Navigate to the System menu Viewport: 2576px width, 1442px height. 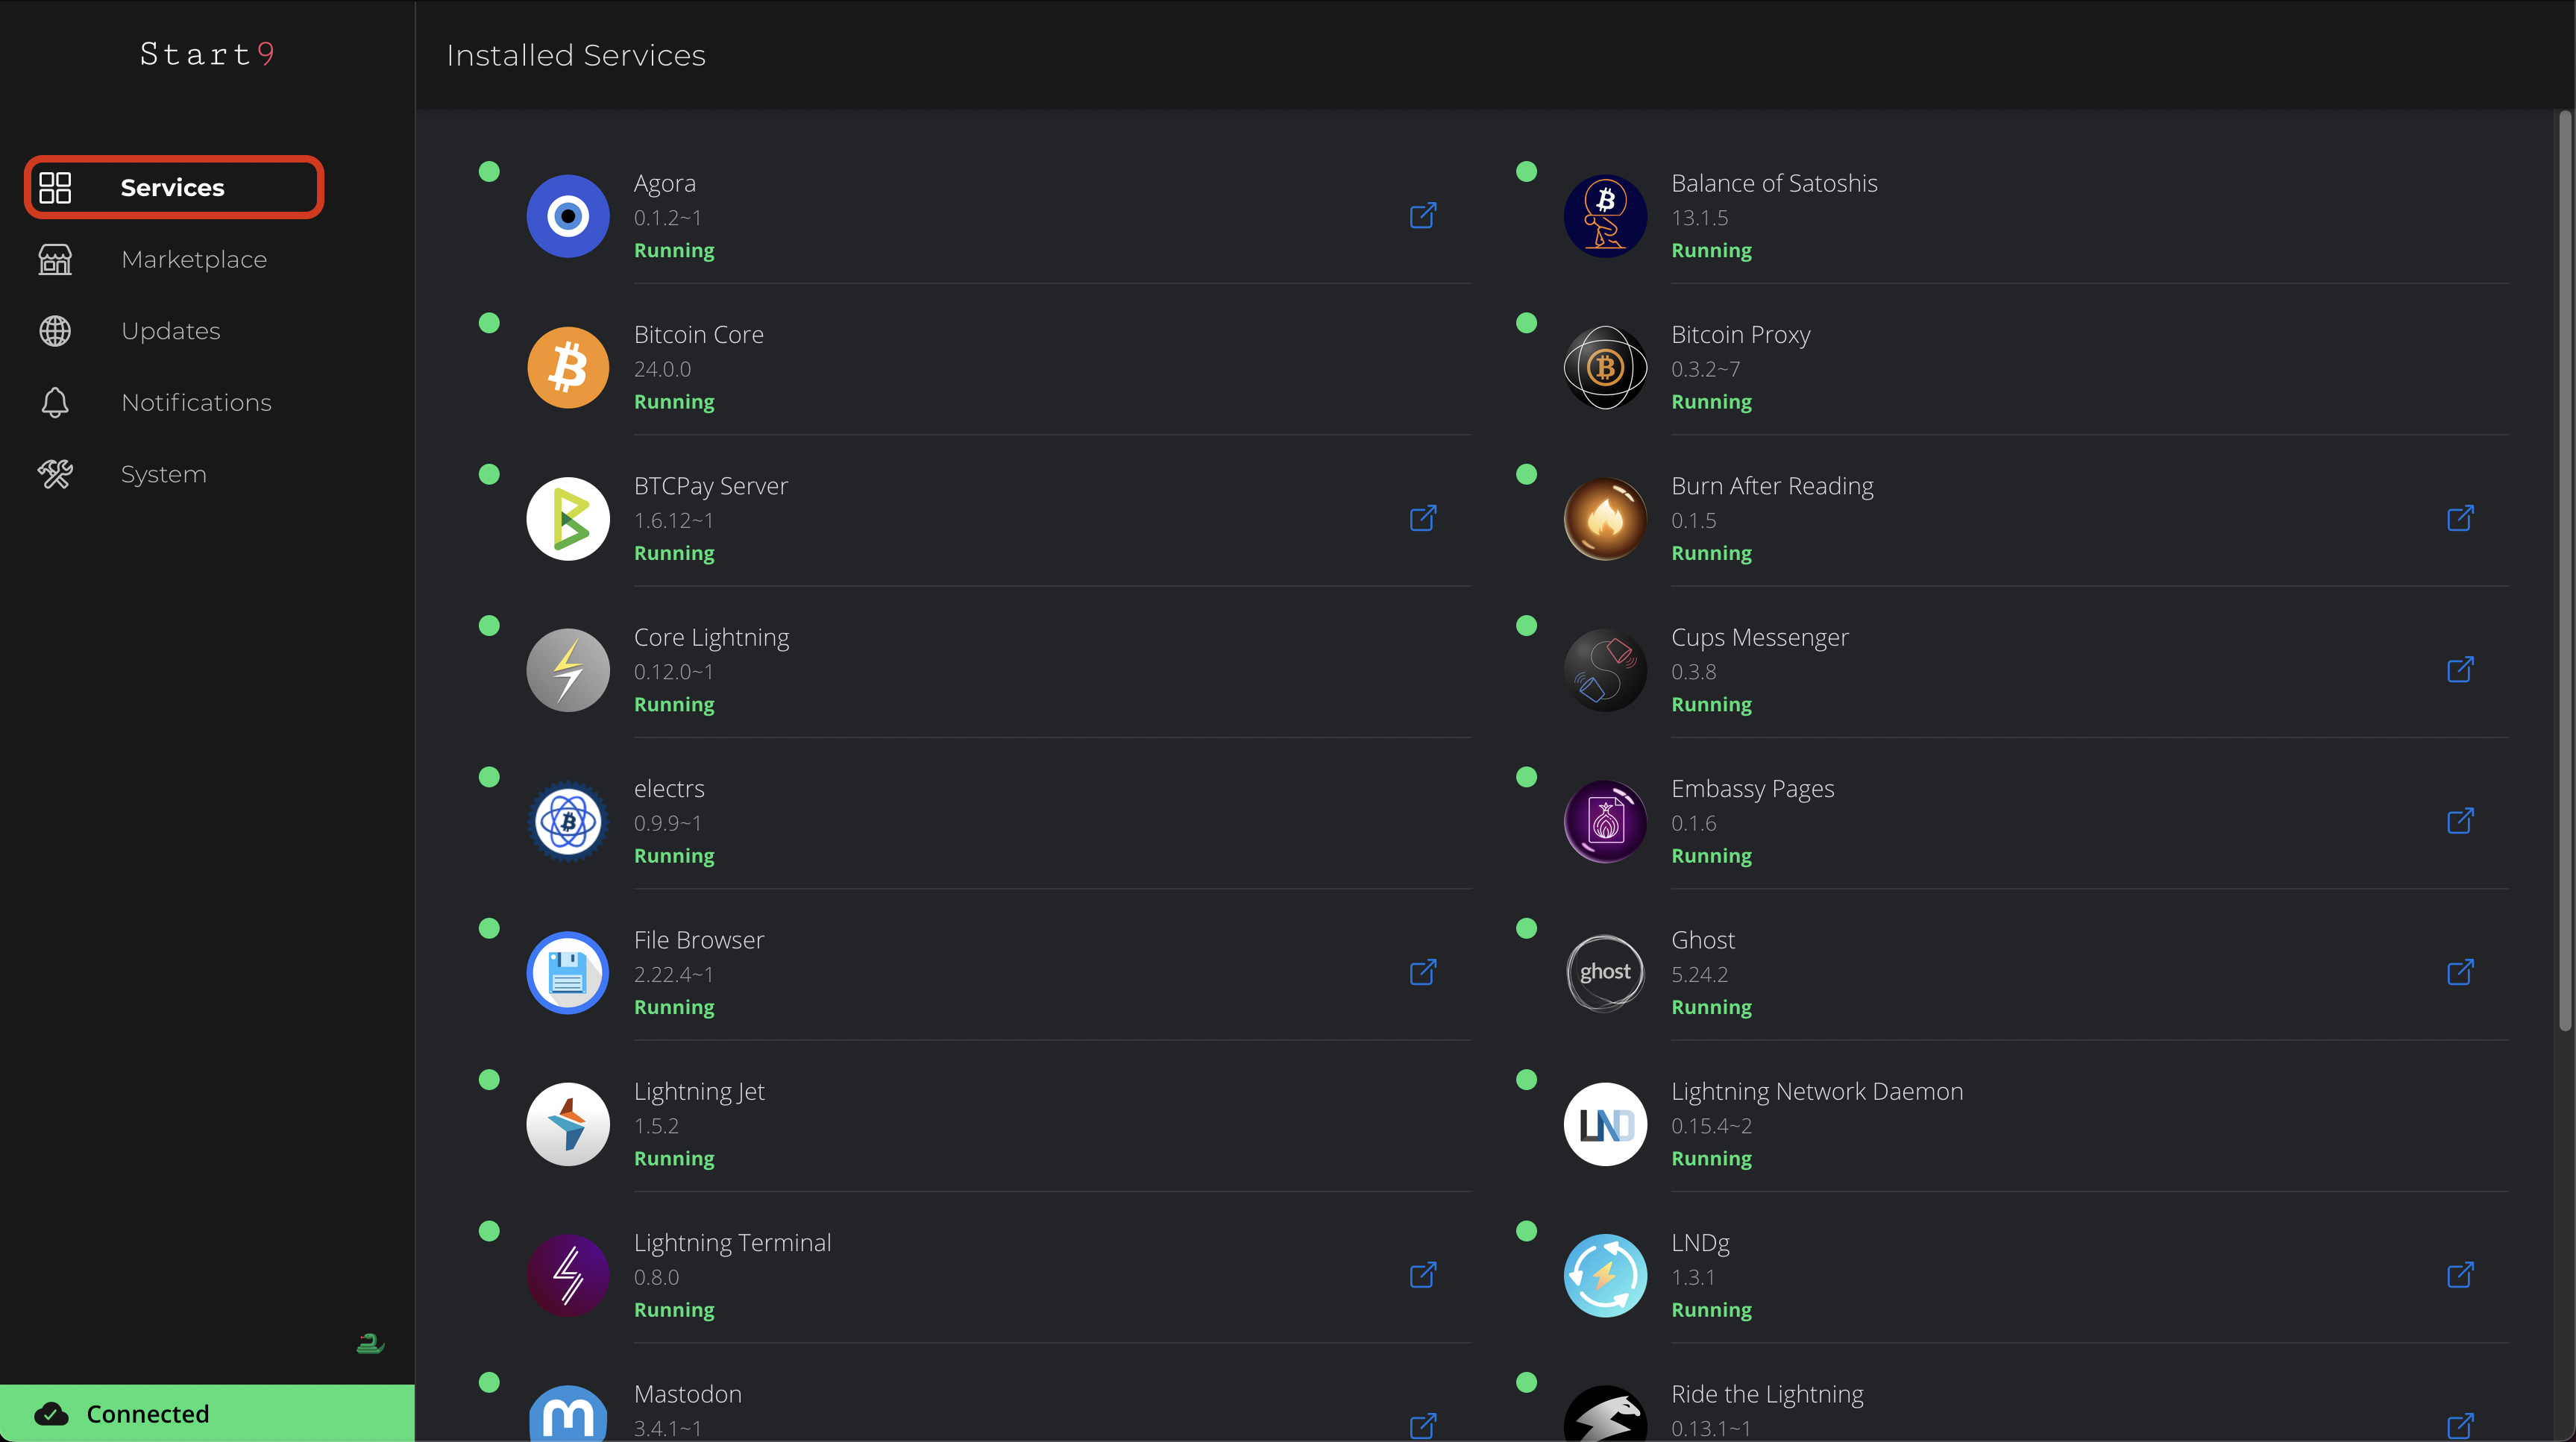[163, 475]
